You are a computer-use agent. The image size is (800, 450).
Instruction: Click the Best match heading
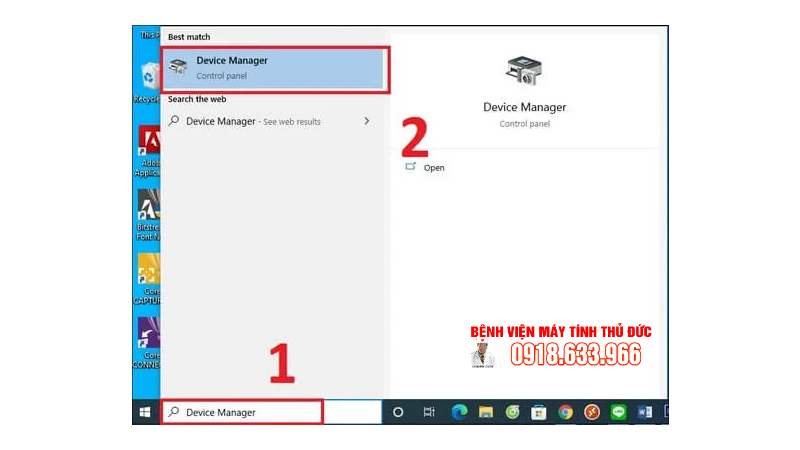[189, 37]
